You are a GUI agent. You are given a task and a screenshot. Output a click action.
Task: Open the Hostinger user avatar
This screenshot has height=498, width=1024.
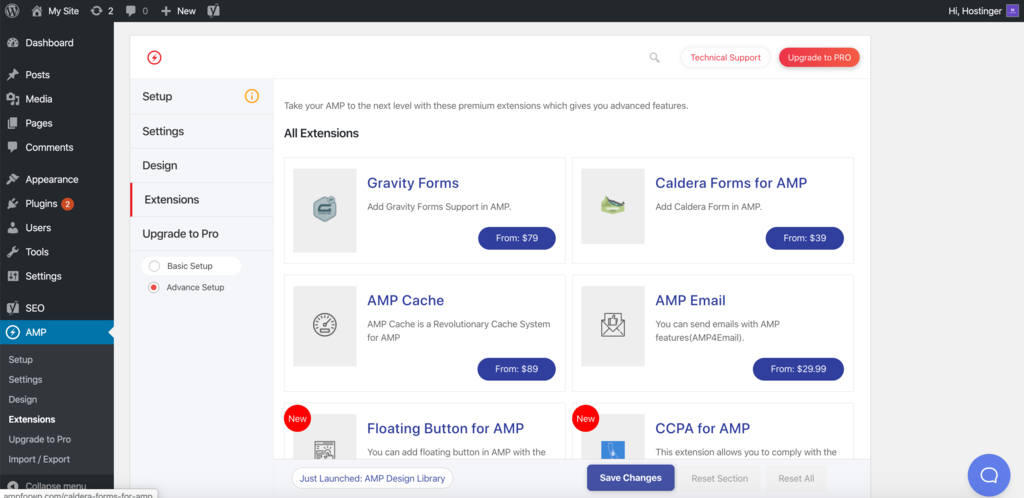tap(1012, 10)
